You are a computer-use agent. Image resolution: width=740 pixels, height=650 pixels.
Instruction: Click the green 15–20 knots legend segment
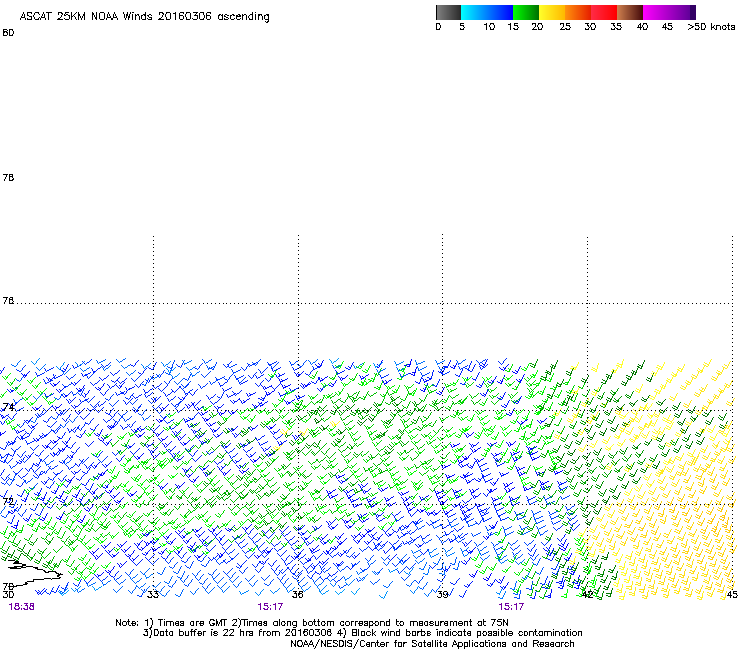[526, 12]
